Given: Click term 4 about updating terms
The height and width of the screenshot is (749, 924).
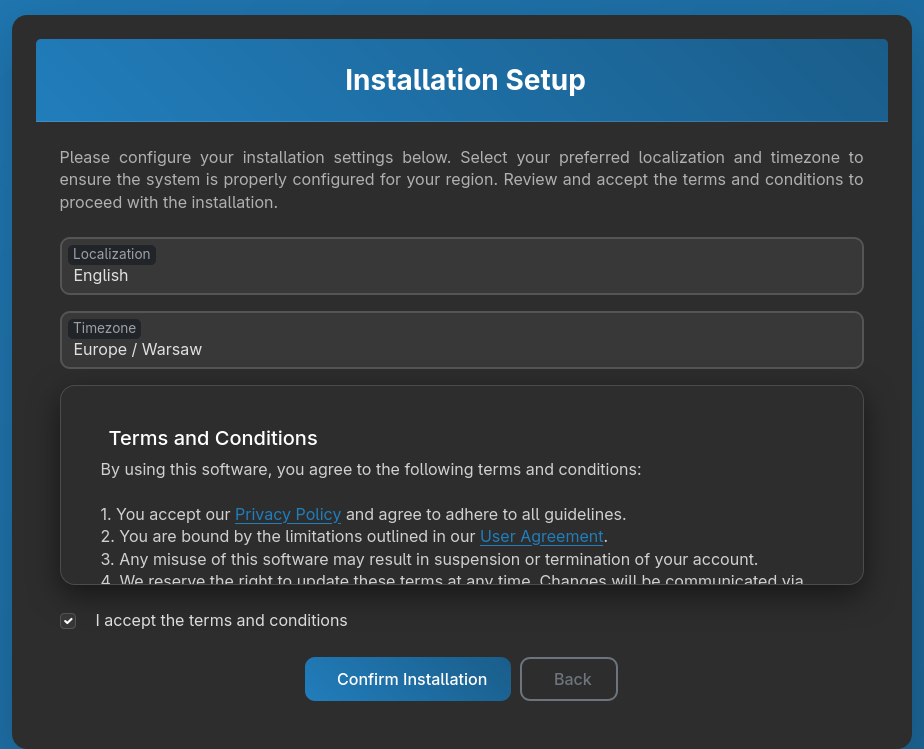Looking at the screenshot, I should [x=452, y=578].
